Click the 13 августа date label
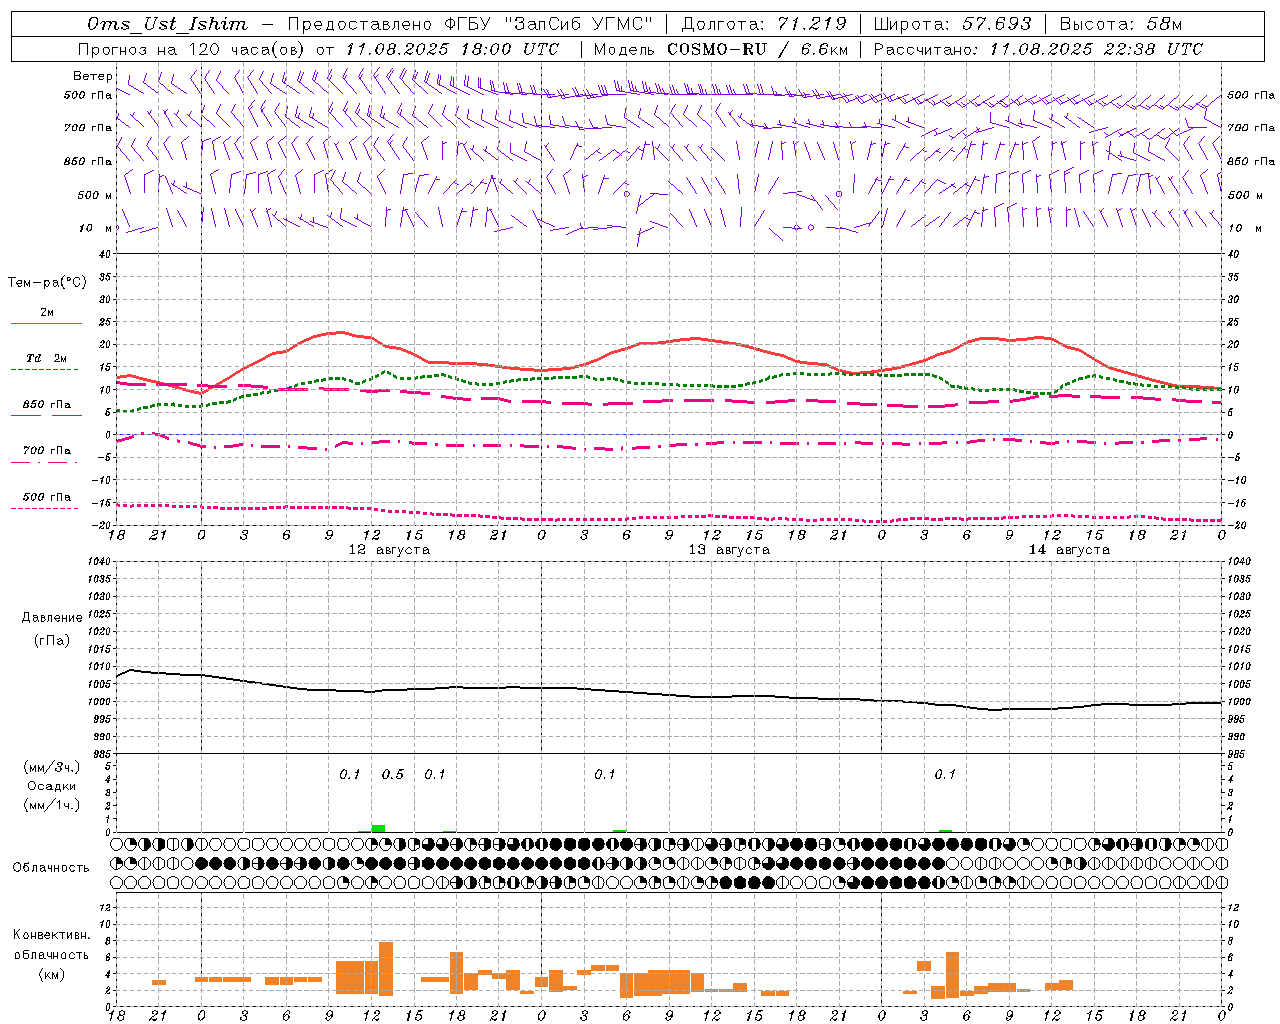The image size is (1280, 1024). (x=729, y=550)
